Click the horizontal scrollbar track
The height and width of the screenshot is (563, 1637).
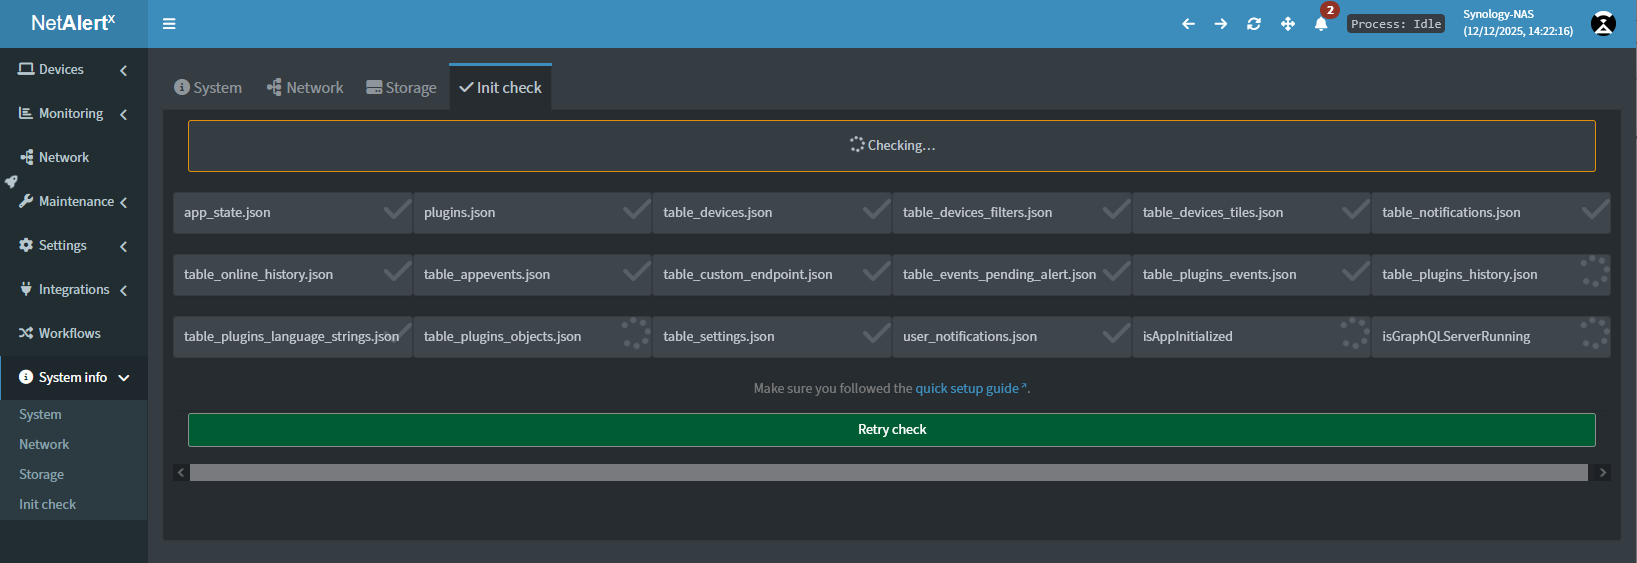click(888, 473)
